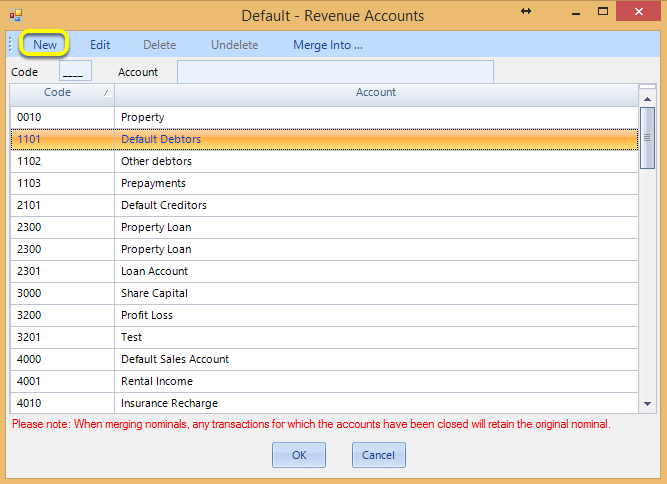Screen dimensions: 667x484
Task: Click the scrollbar down arrow
Action: (647, 404)
